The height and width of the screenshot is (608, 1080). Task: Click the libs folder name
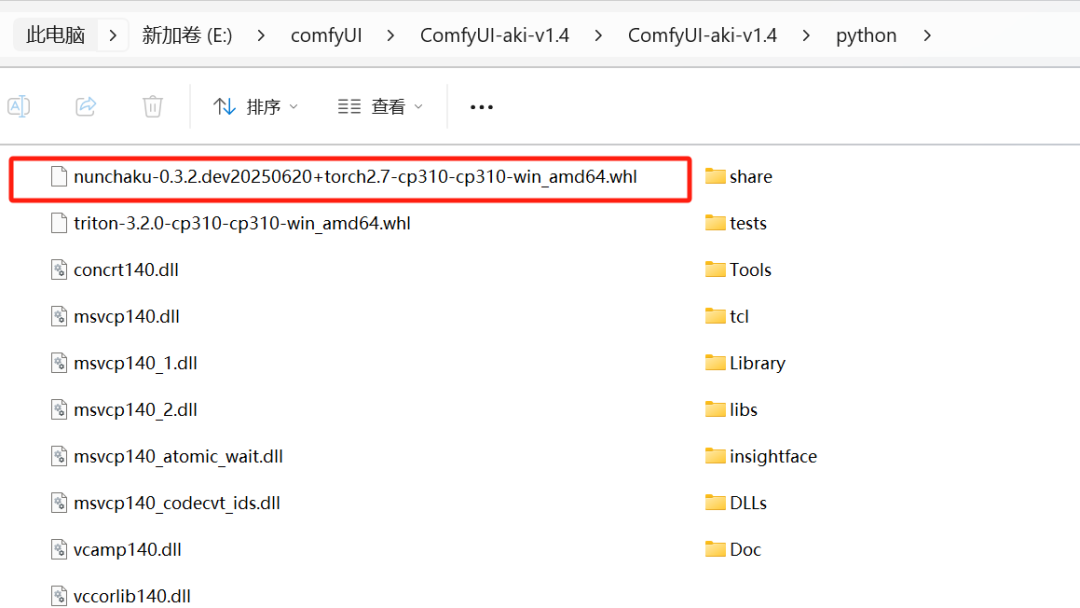click(743, 410)
